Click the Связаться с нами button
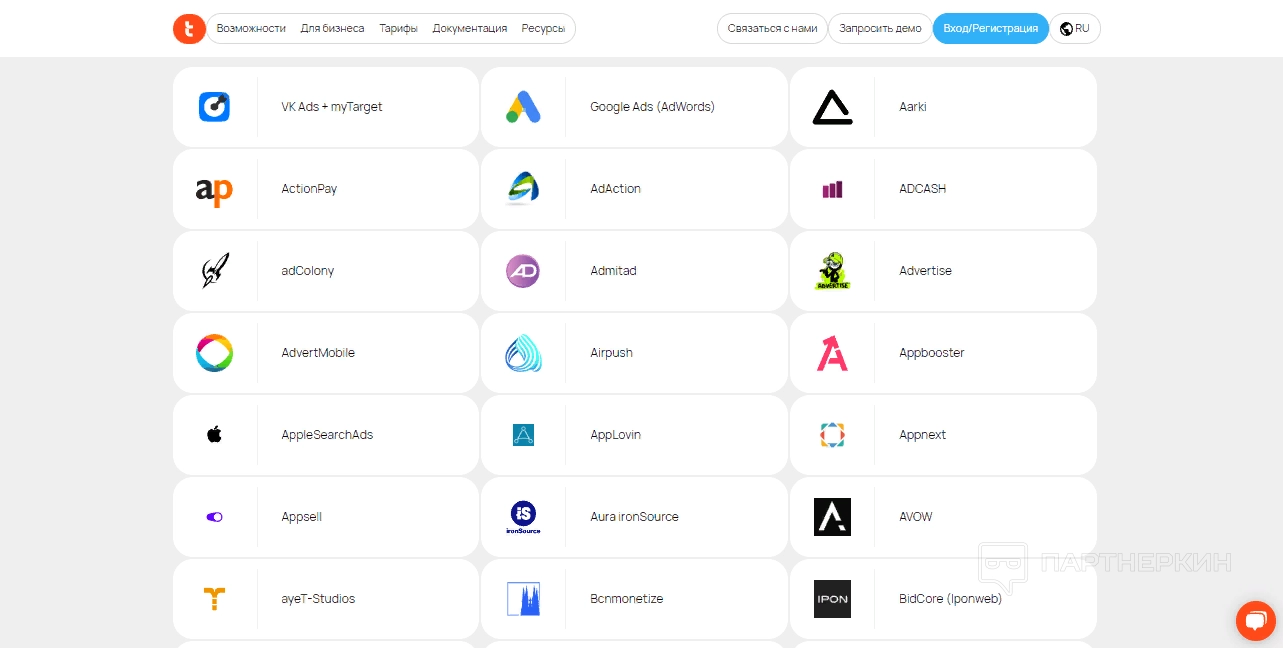Viewport: 1283px width, 648px height. click(x=772, y=29)
